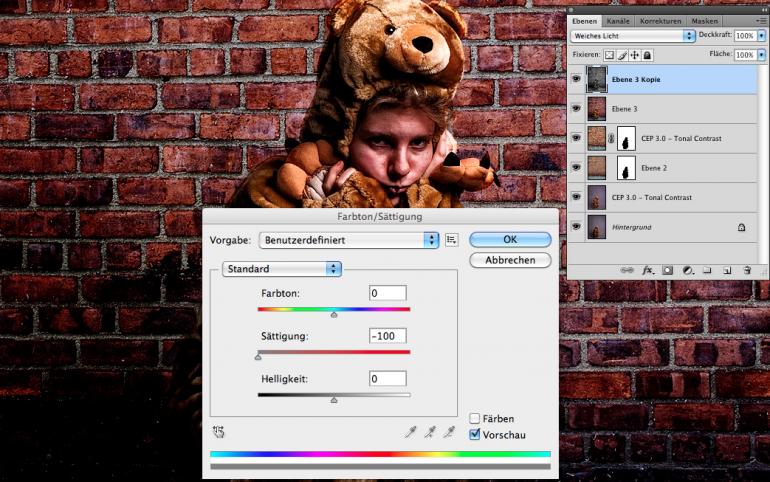Select the first eyedropper tool
The image size is (770, 482).
pyautogui.click(x=410, y=432)
